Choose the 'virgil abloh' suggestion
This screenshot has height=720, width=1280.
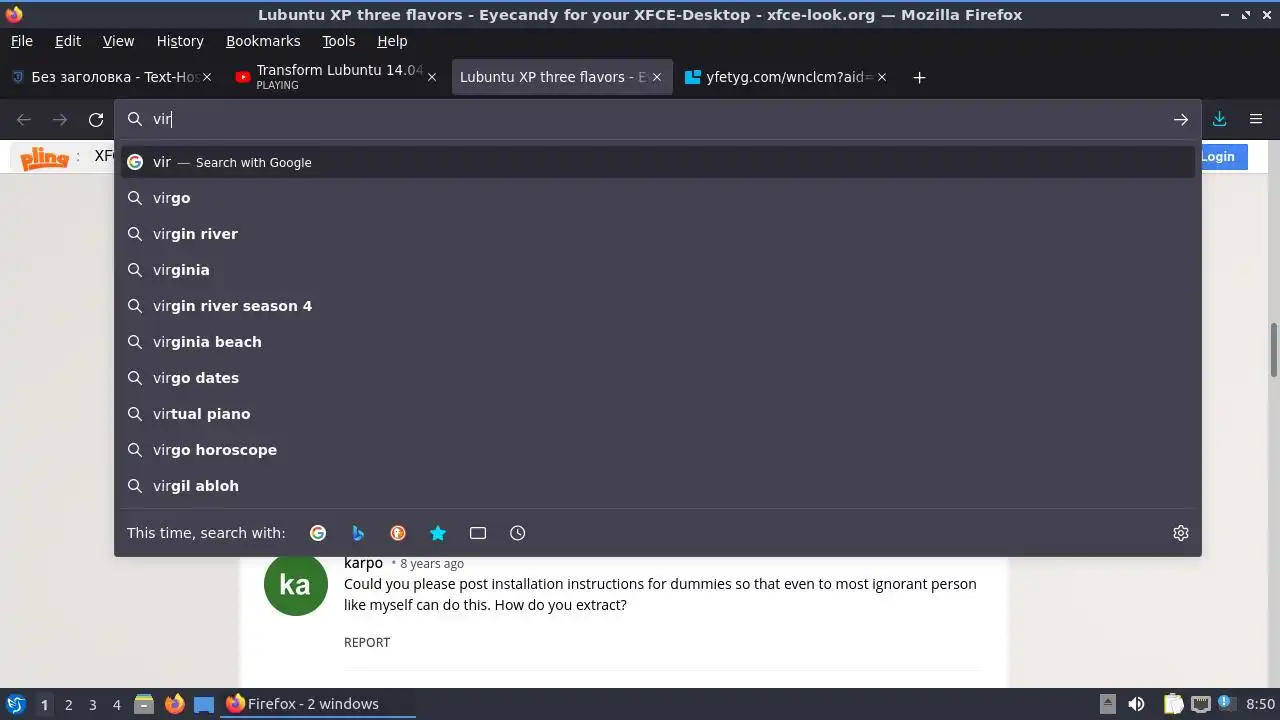pos(658,486)
